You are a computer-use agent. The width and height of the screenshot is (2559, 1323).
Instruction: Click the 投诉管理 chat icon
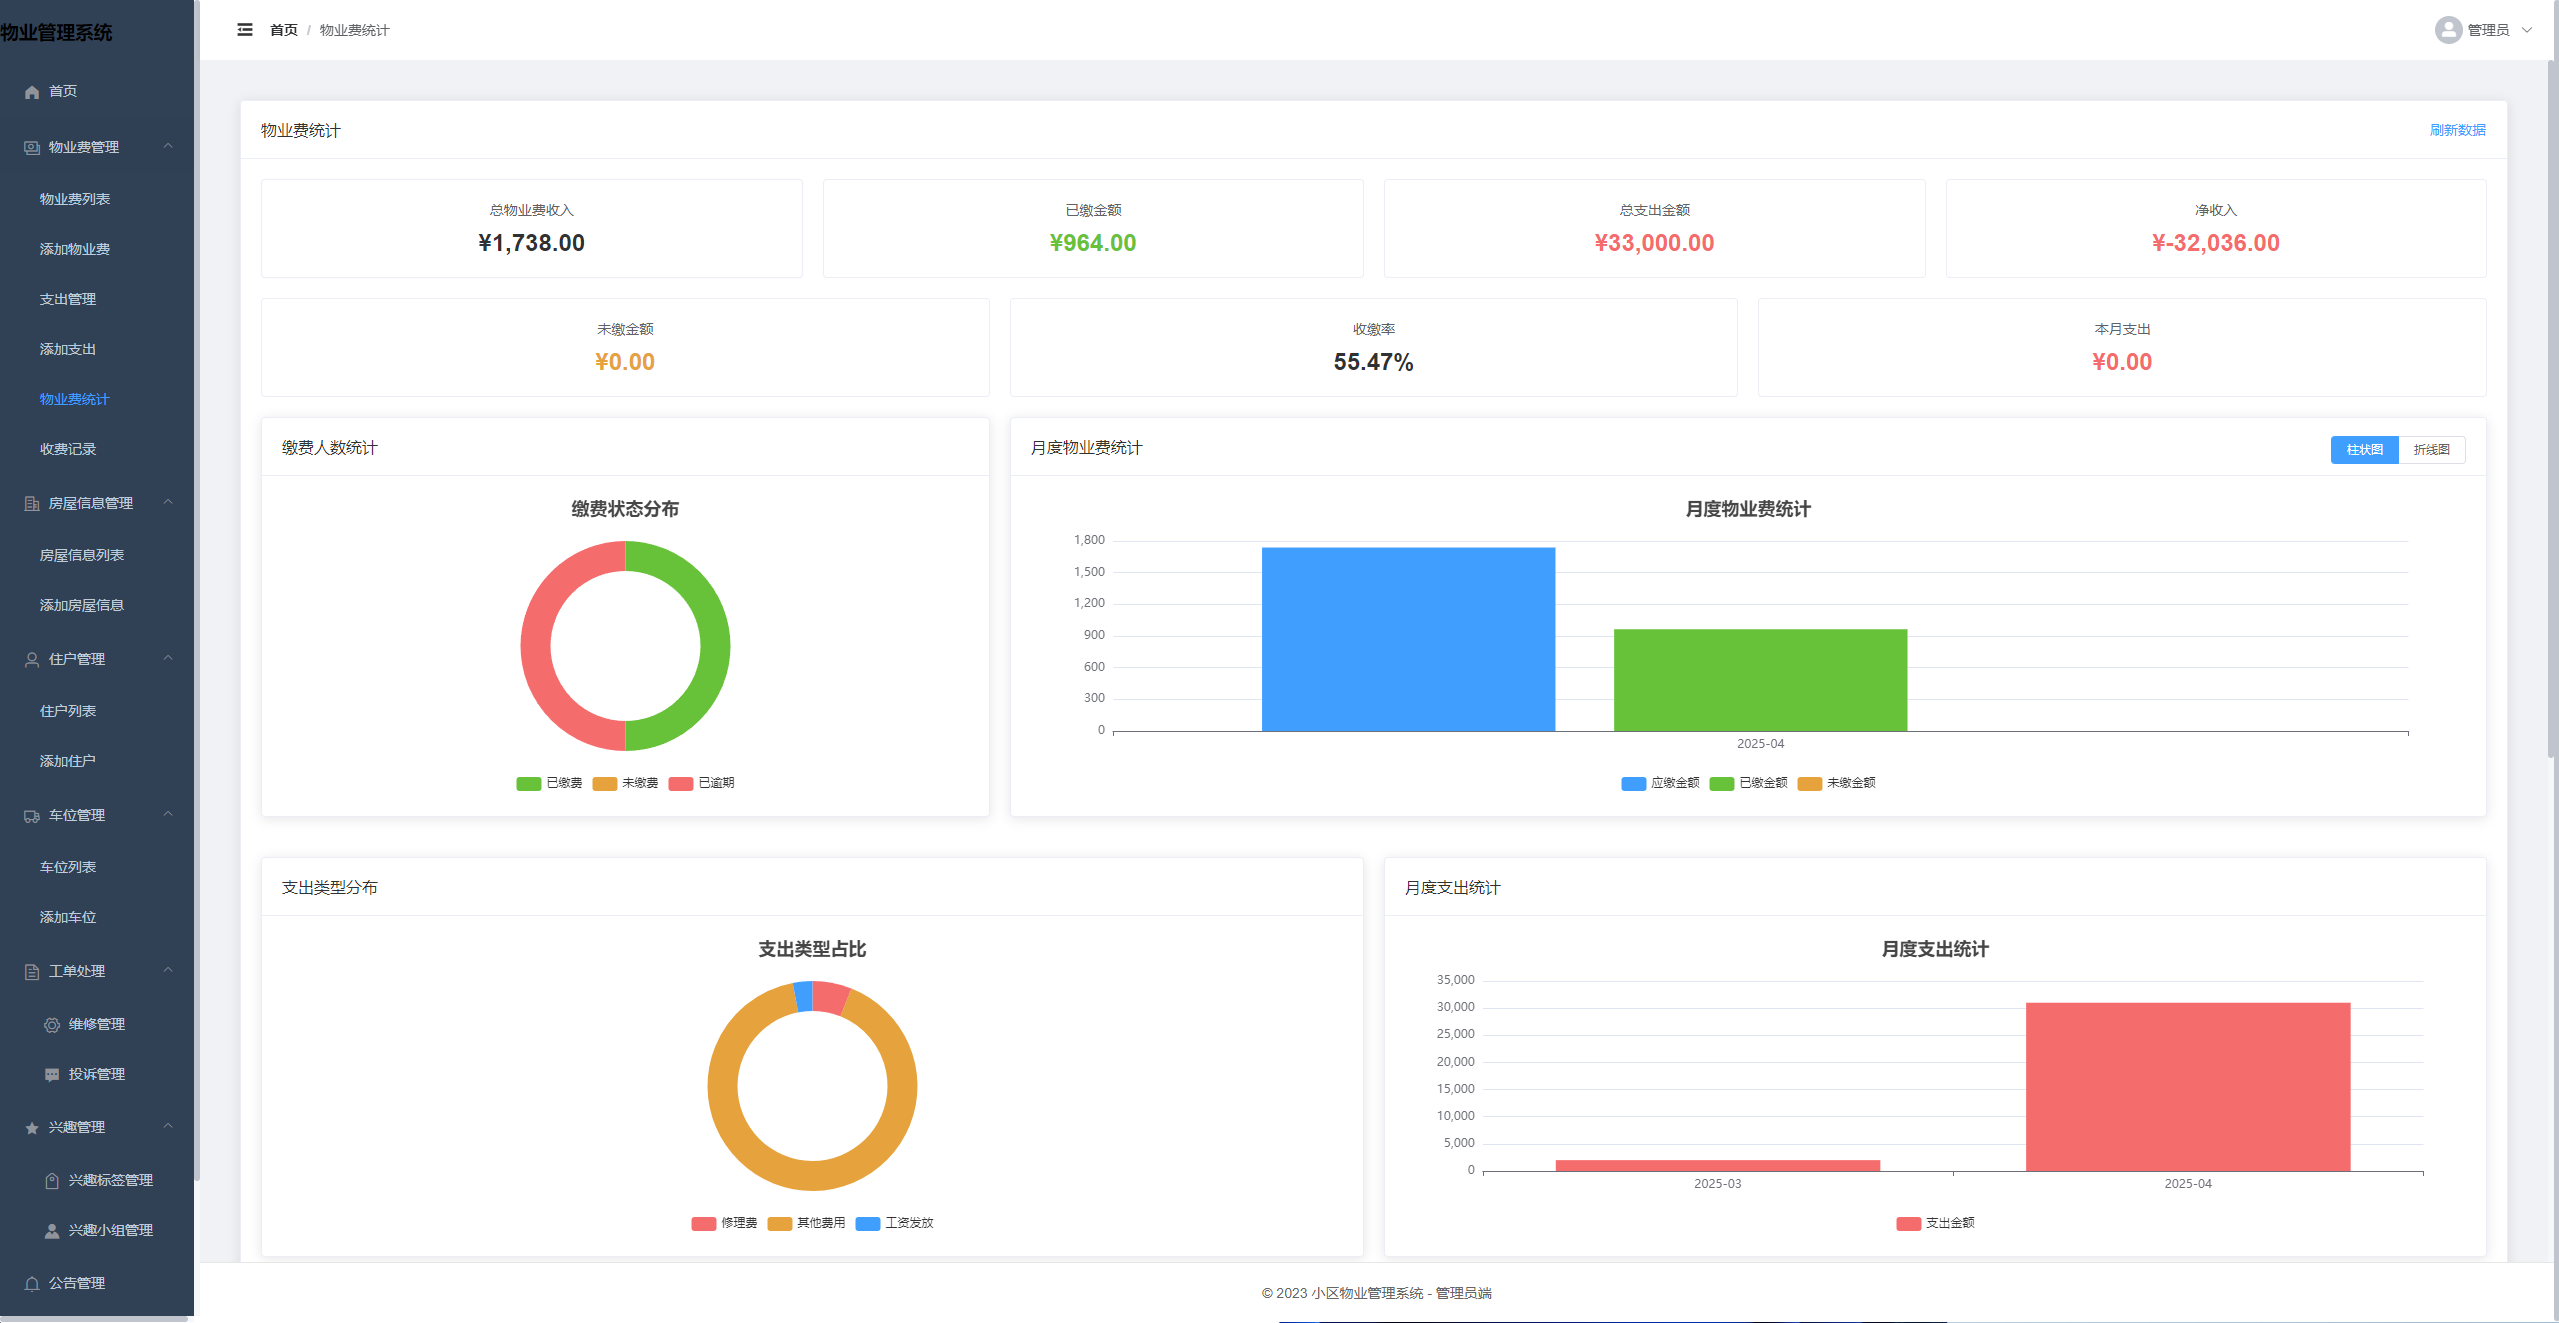[52, 1075]
